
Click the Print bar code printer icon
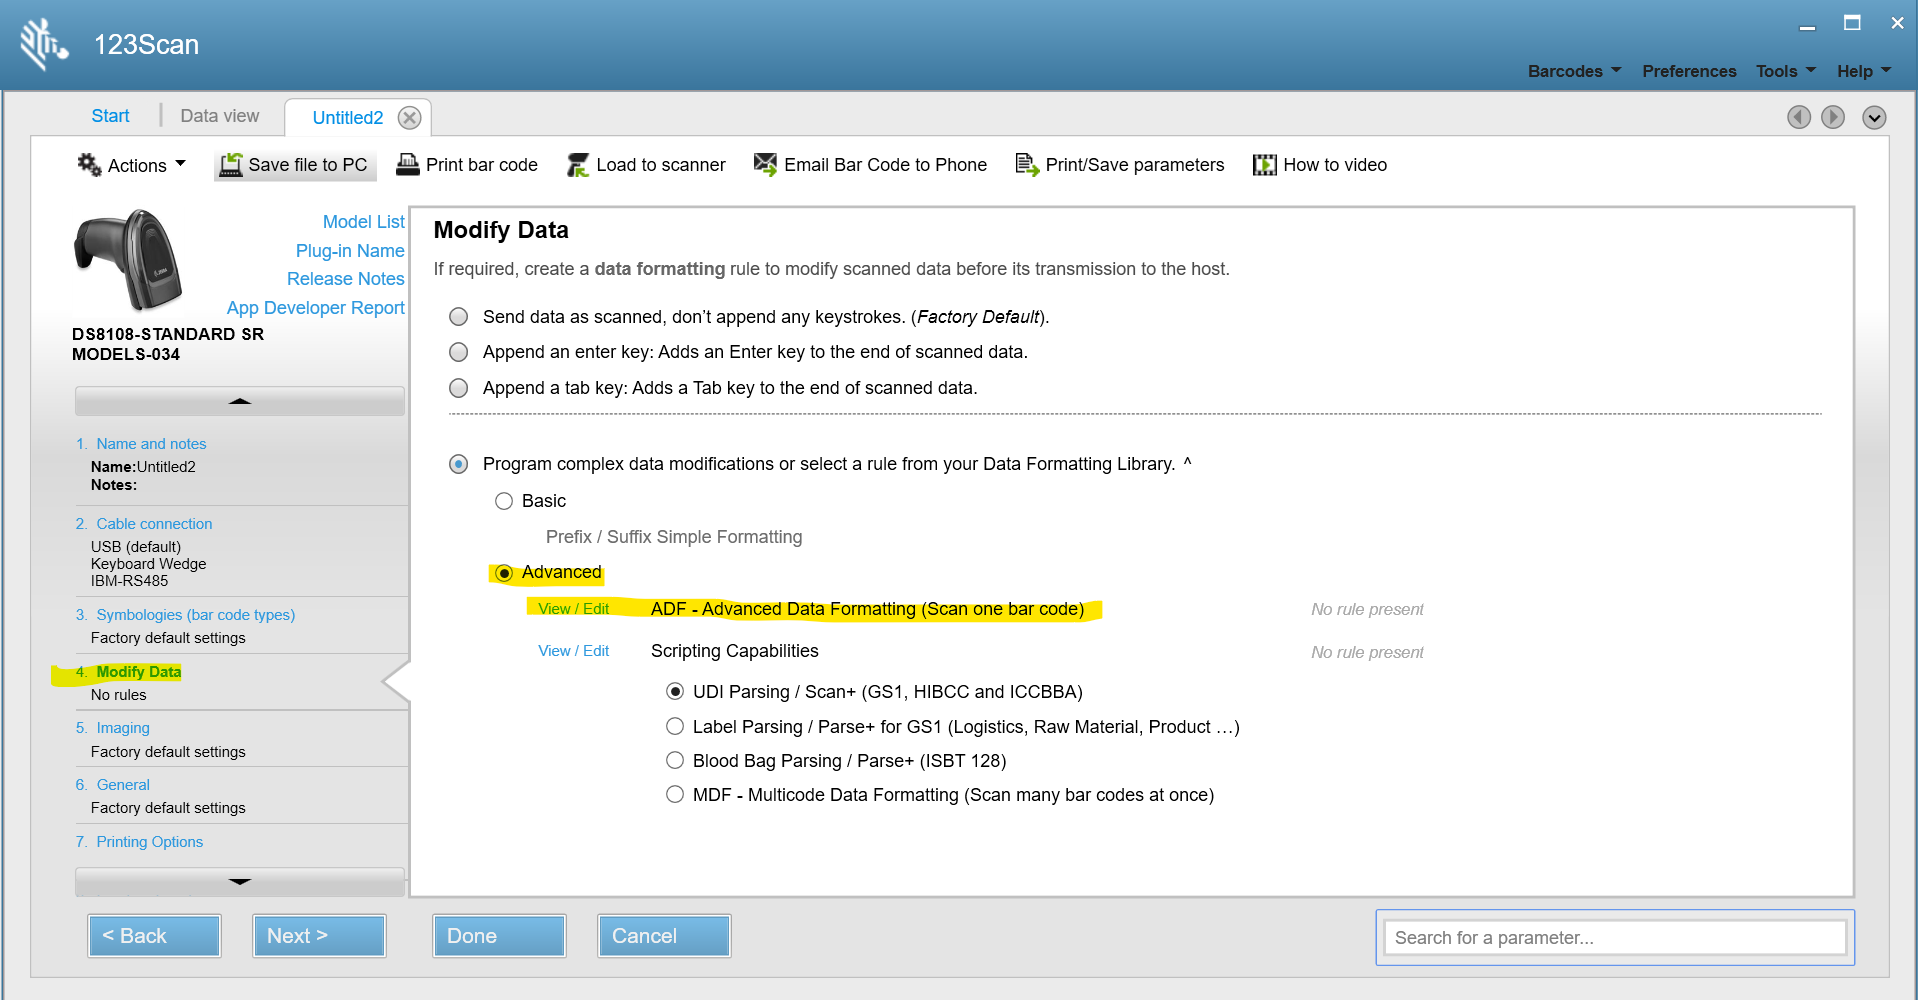point(408,165)
